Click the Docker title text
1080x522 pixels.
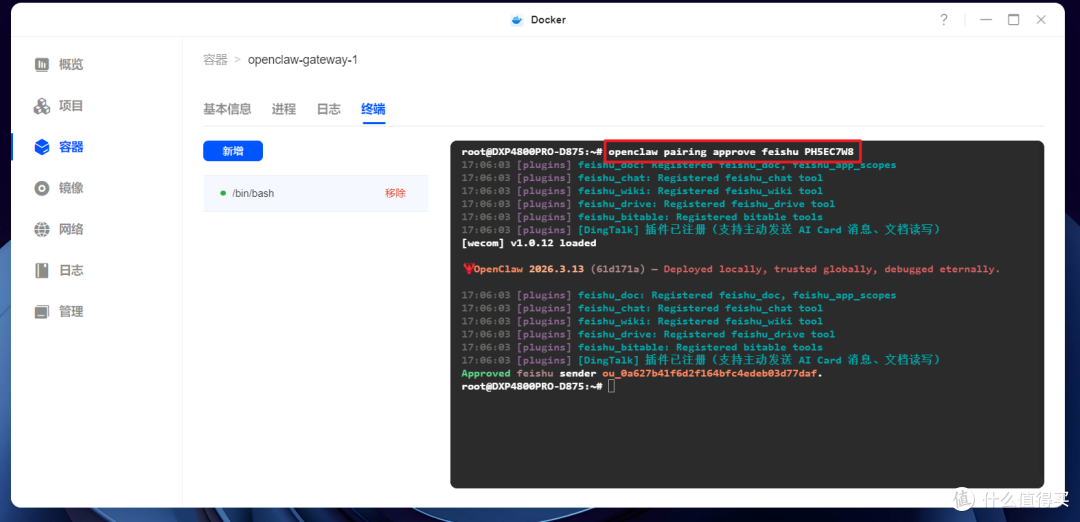[x=548, y=20]
